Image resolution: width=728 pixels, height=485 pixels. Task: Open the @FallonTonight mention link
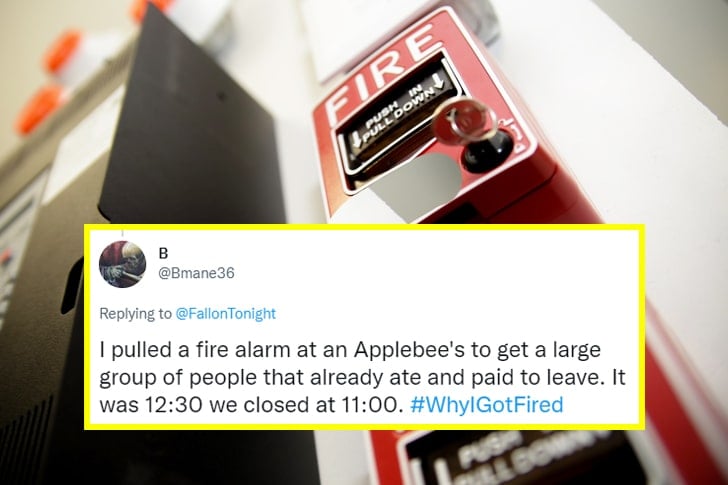[226, 314]
